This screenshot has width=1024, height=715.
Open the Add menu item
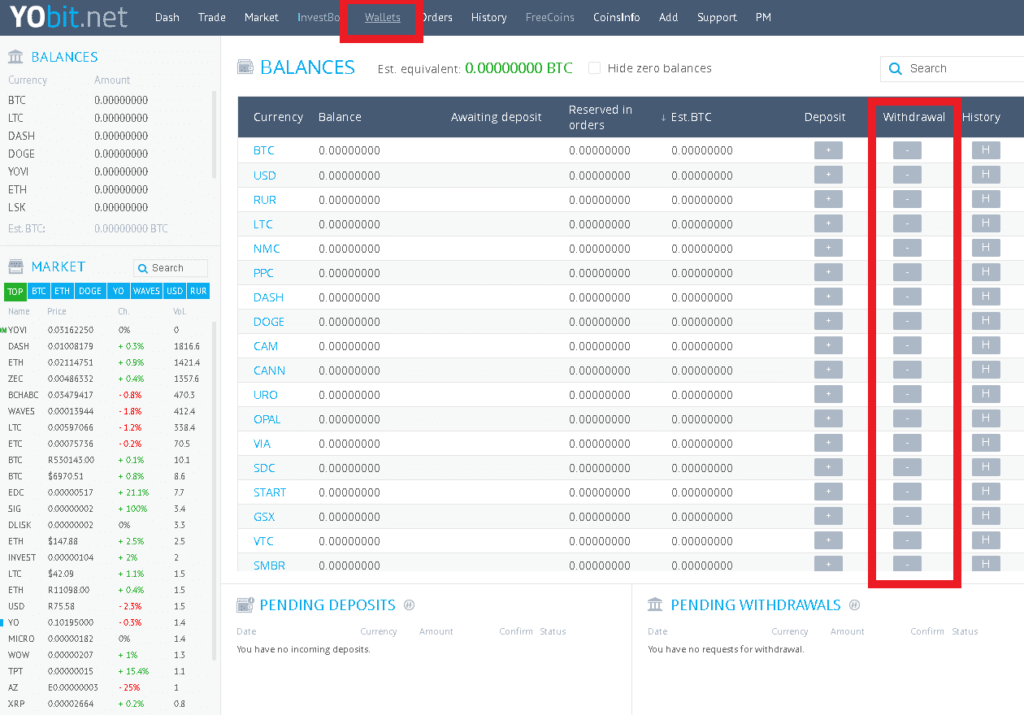[668, 18]
